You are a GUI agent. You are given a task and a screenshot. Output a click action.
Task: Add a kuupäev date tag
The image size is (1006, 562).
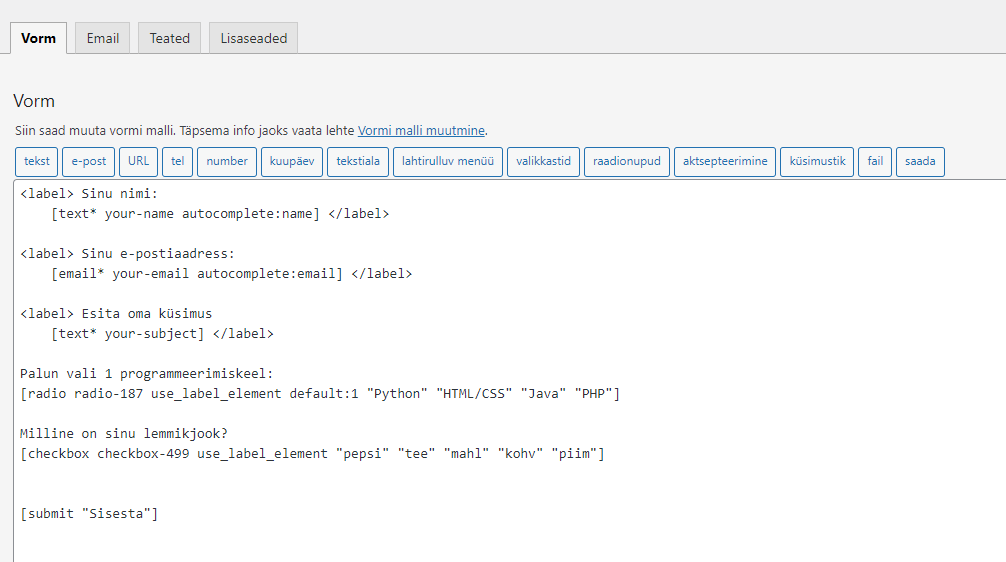(x=292, y=161)
